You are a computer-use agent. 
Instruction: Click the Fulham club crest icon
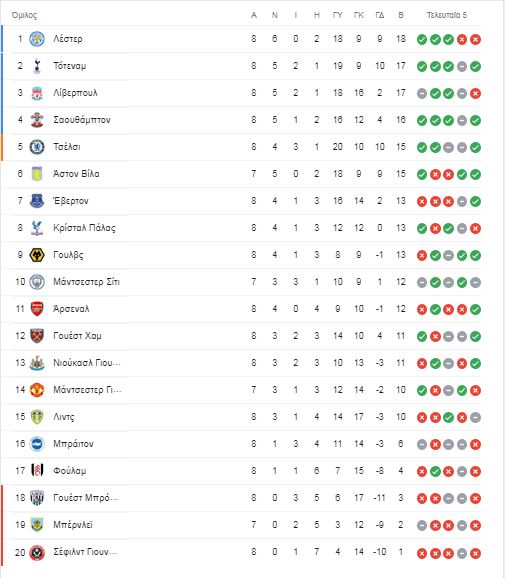[x=37, y=471]
